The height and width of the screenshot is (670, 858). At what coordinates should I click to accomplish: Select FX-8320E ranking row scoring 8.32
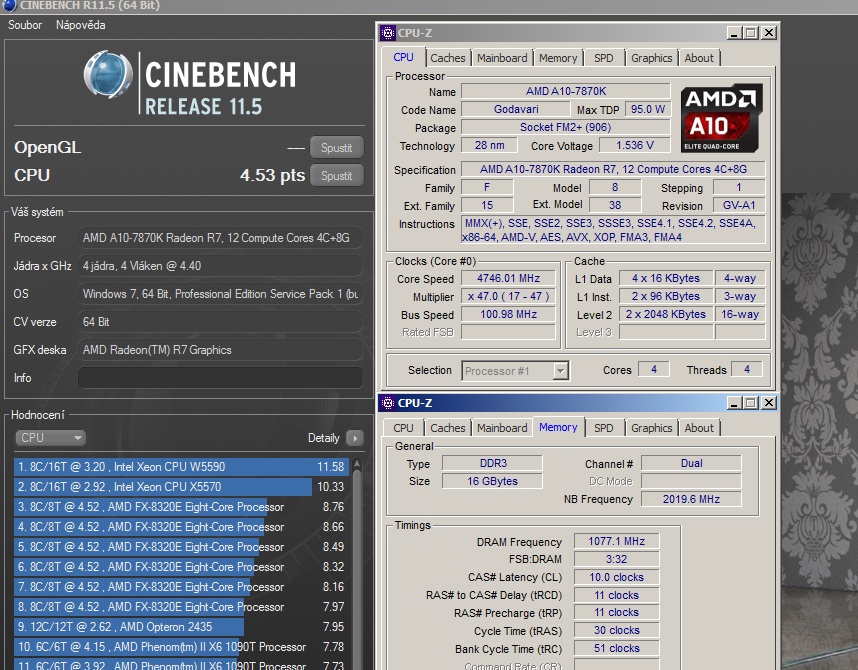point(181,567)
